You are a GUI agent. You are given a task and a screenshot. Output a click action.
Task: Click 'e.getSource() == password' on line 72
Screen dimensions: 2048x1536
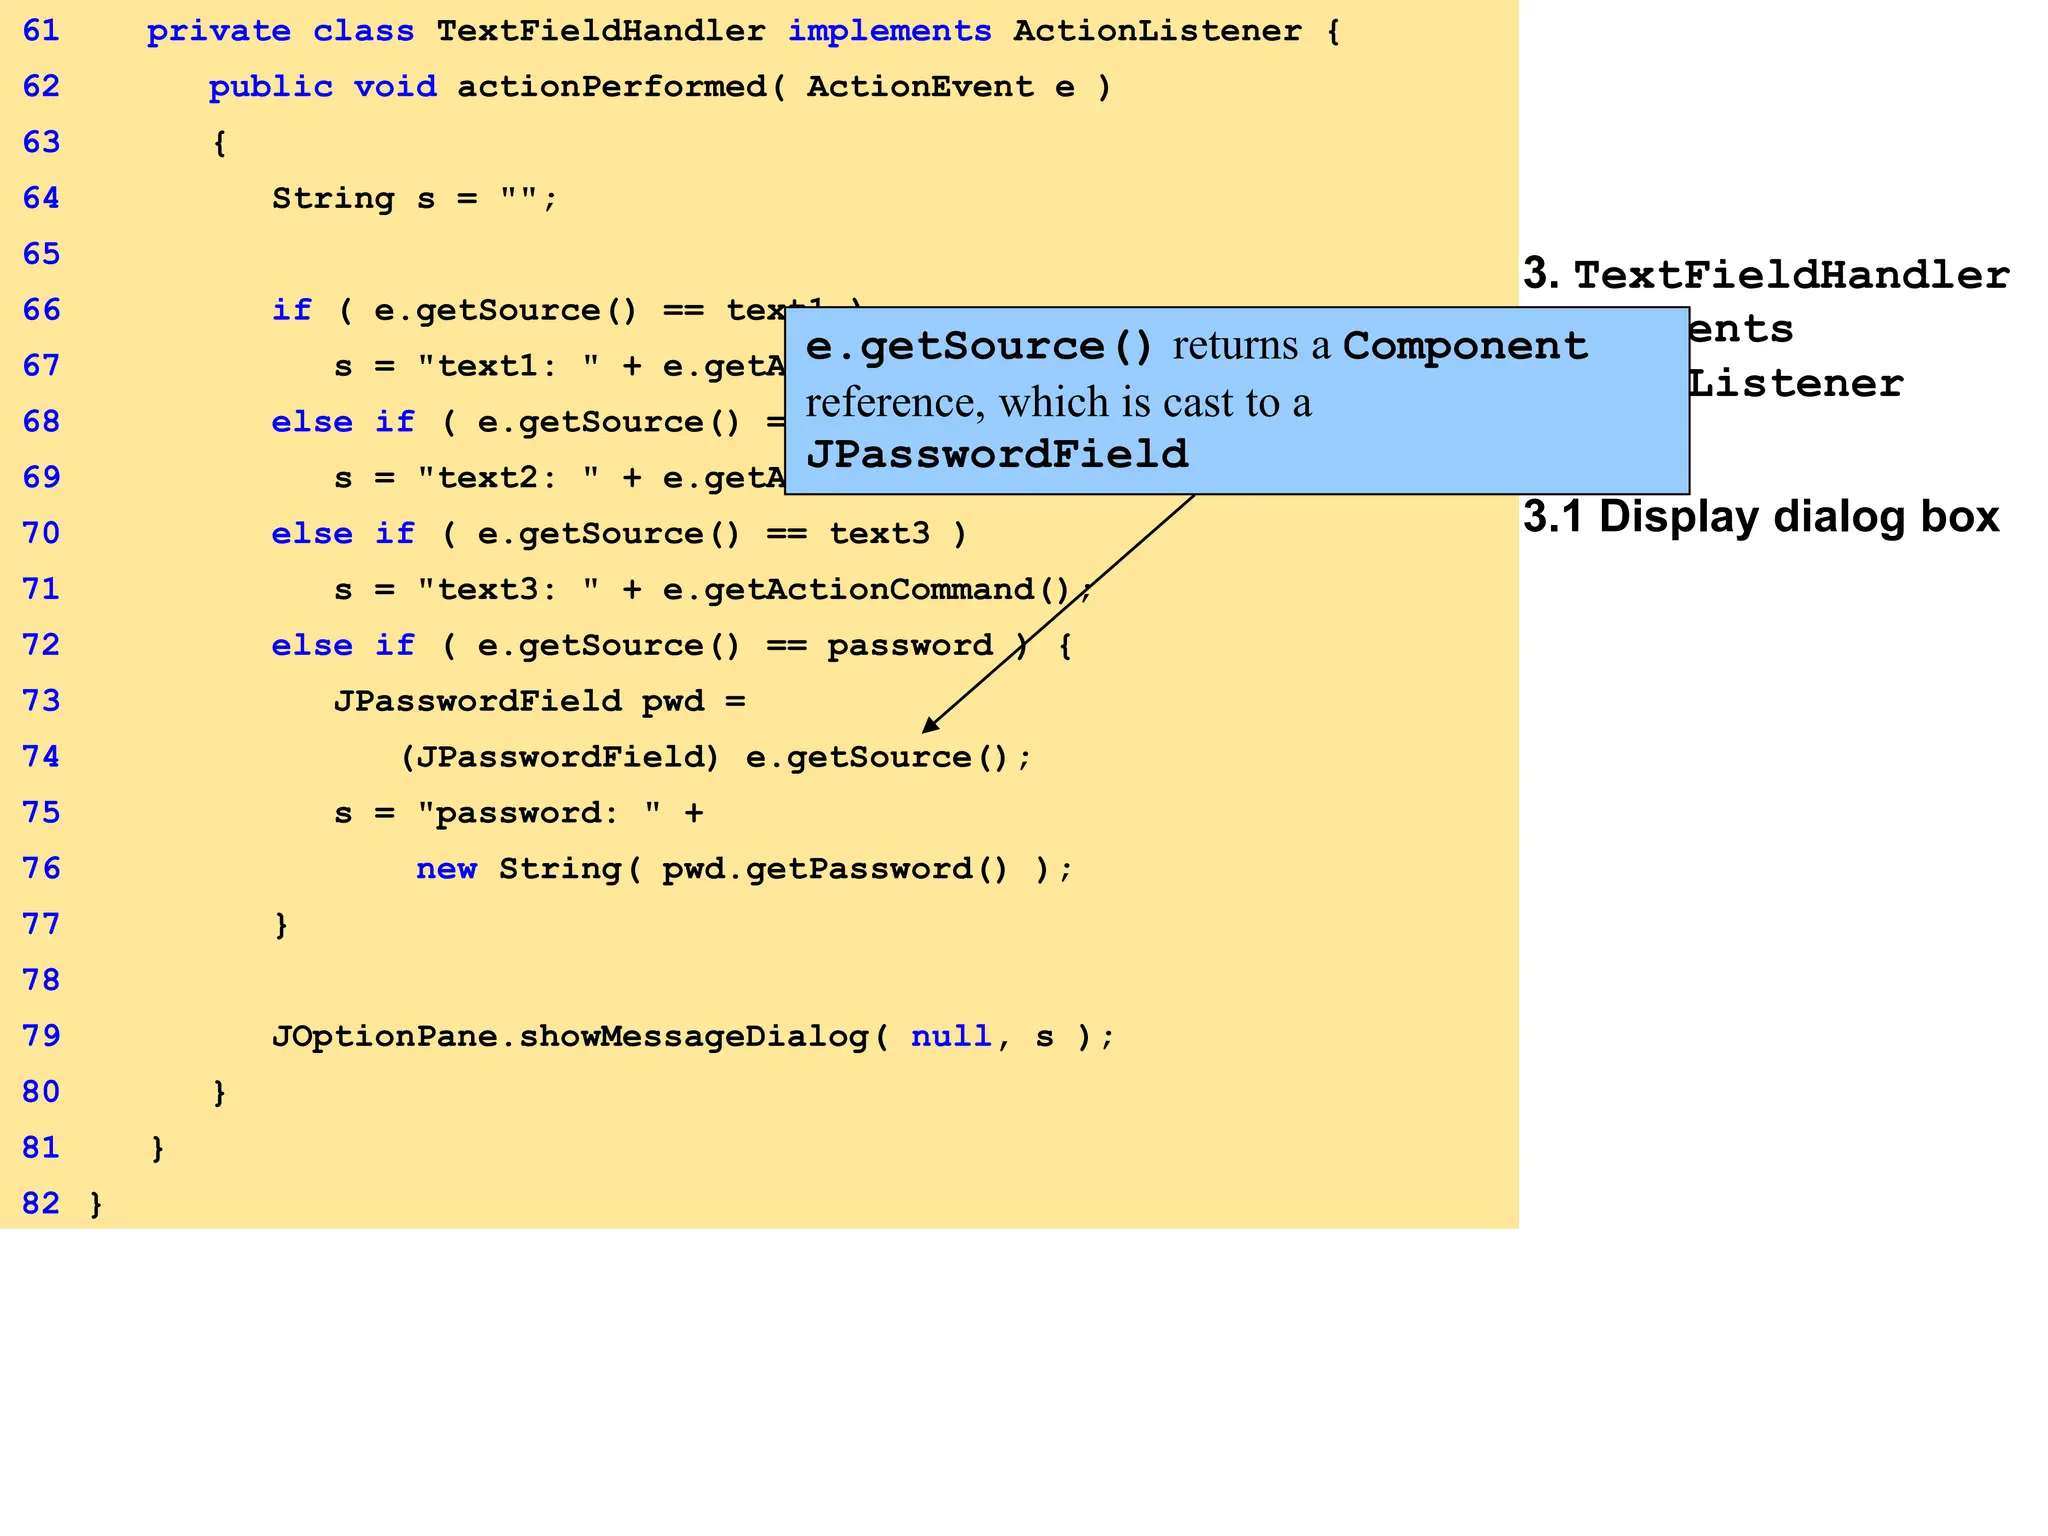(x=735, y=646)
